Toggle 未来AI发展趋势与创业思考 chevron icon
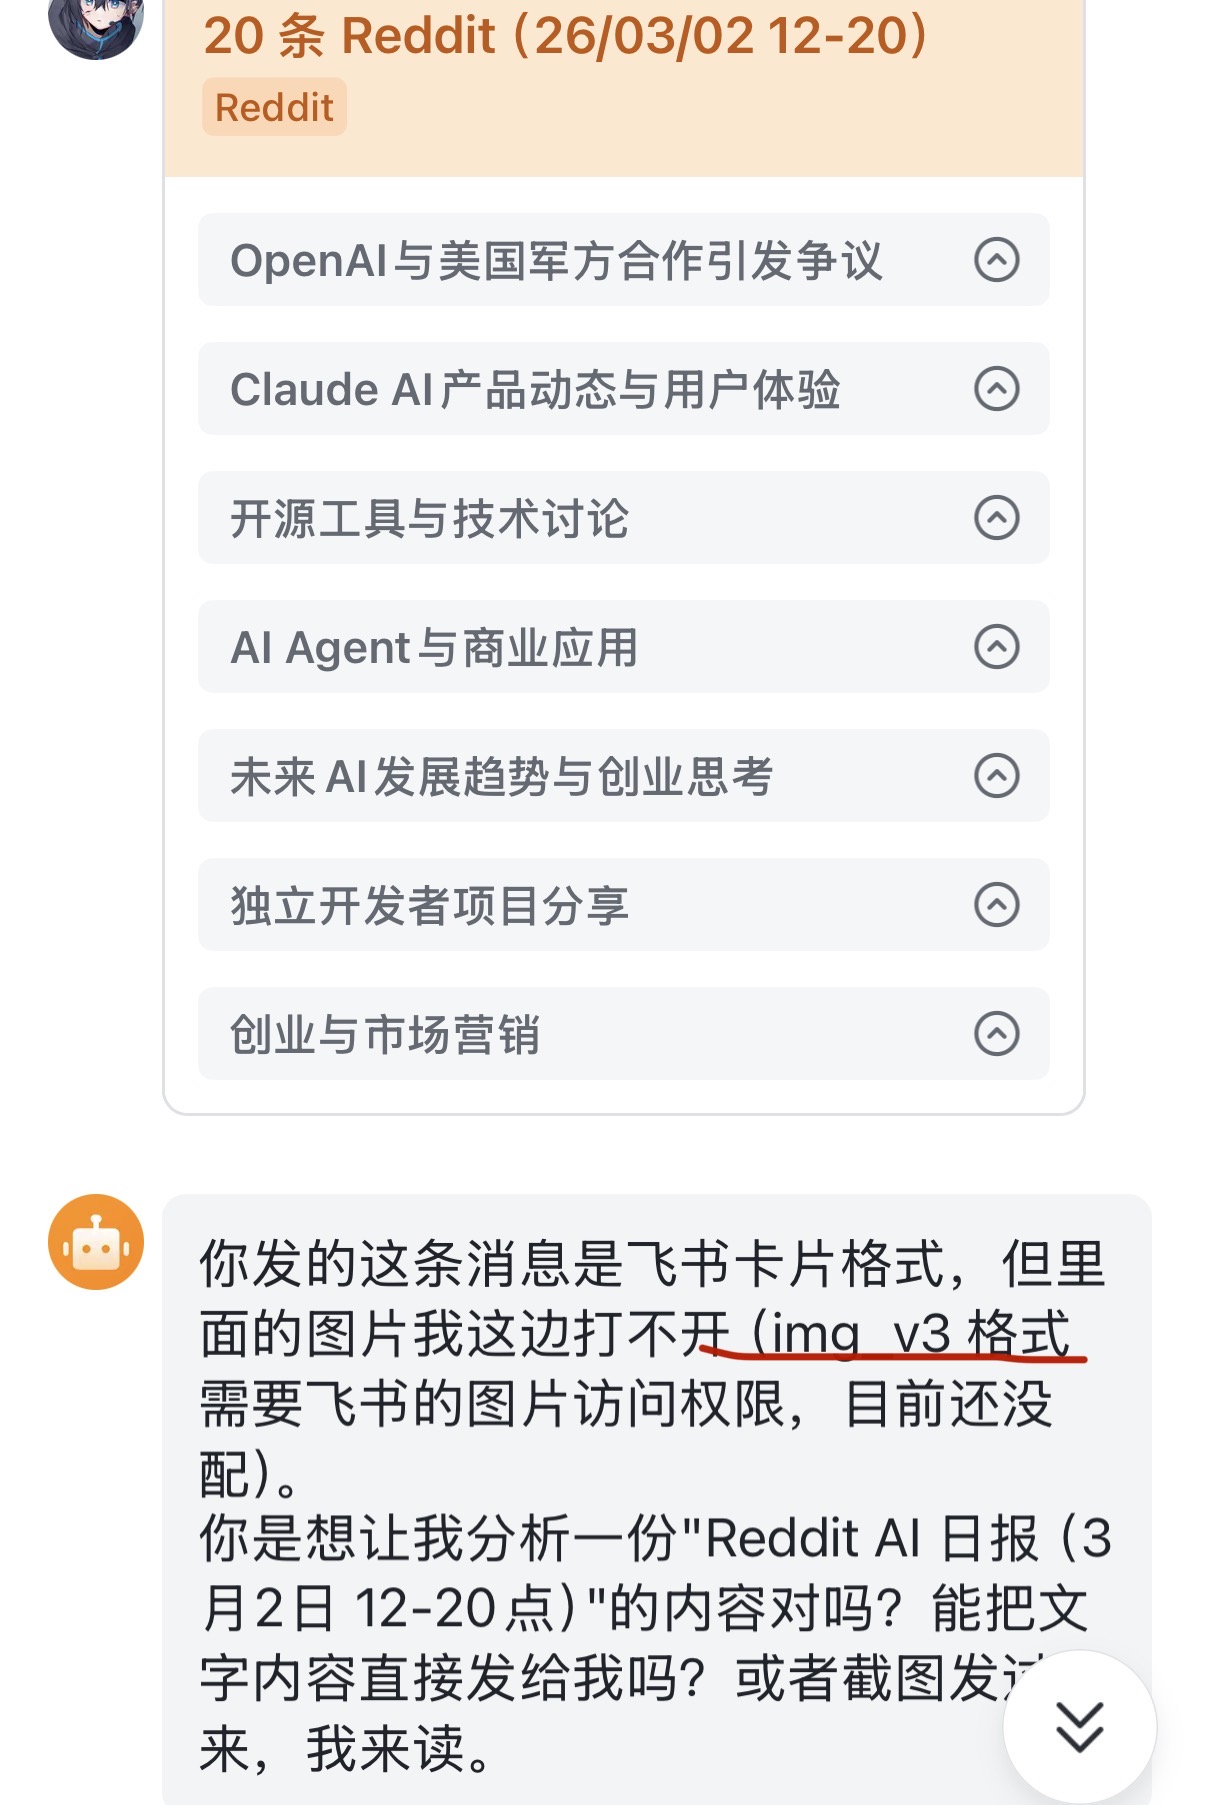Viewport: 1206px width, 1805px height. (996, 776)
